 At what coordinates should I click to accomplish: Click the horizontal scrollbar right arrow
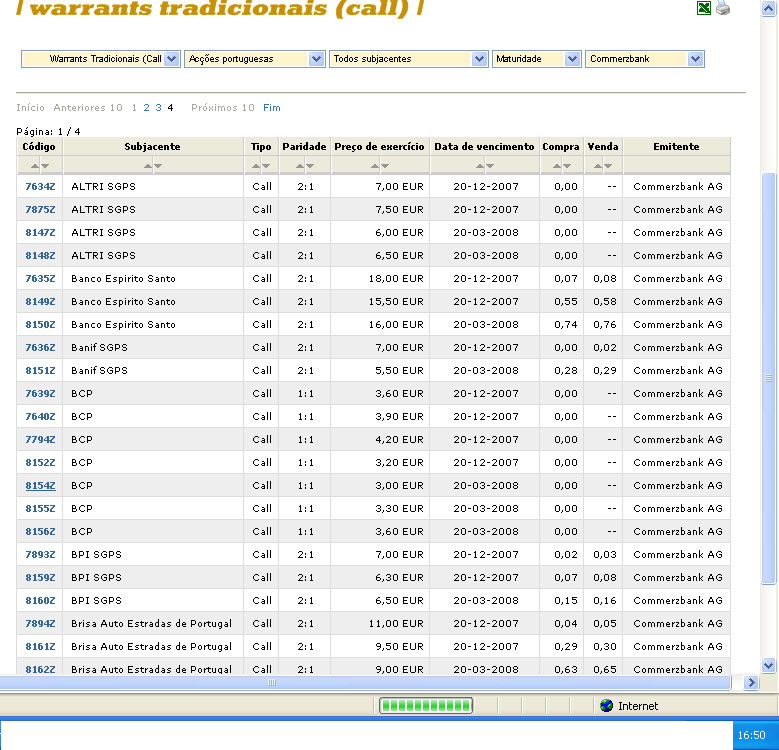click(752, 682)
